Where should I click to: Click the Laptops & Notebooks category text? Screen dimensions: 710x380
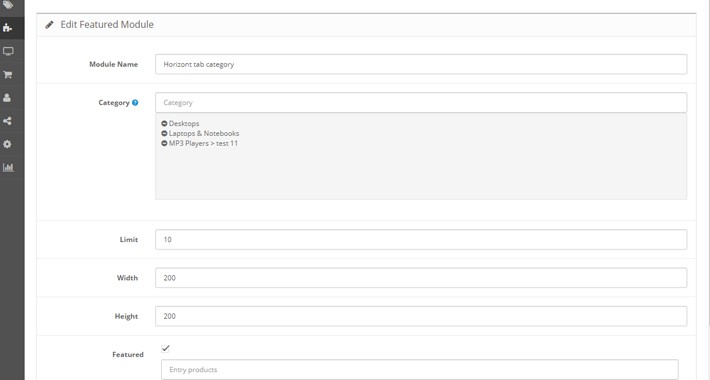[204, 133]
